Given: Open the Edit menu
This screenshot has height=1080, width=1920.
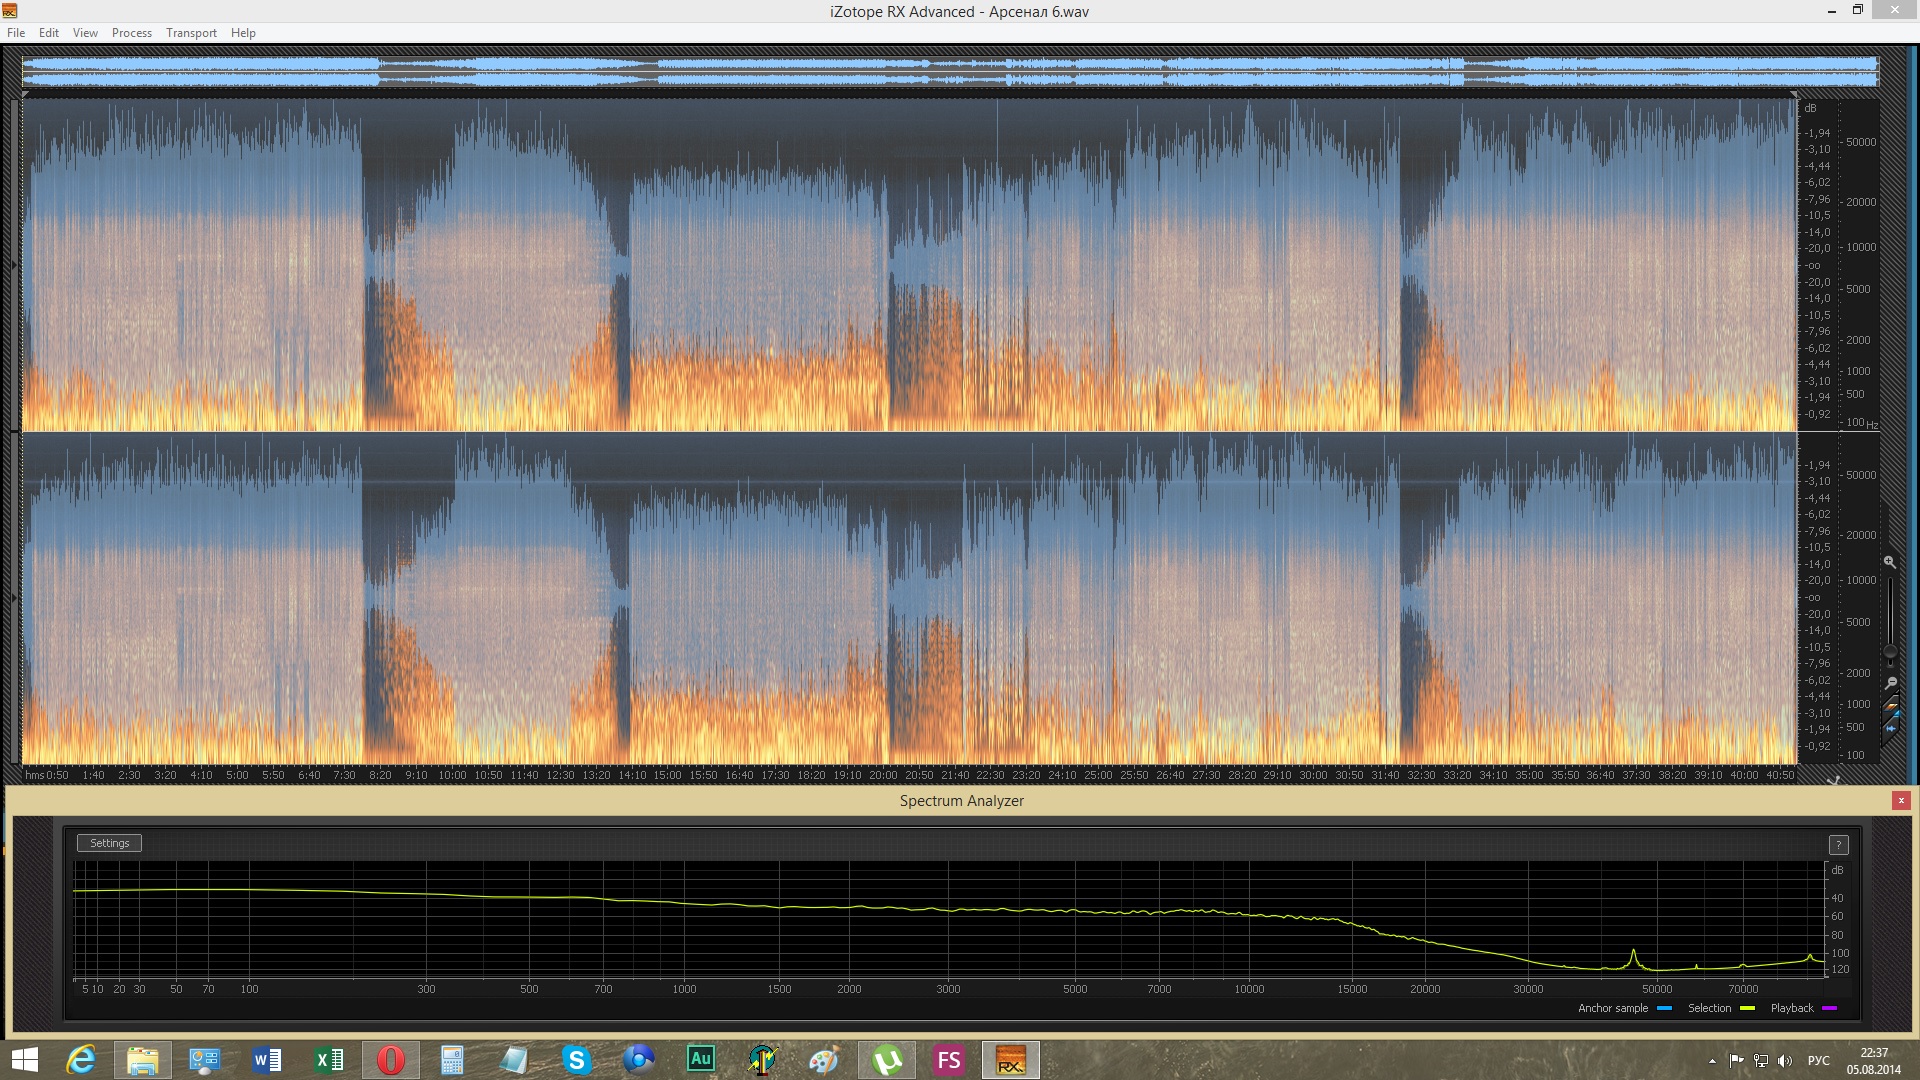Looking at the screenshot, I should pos(49,33).
